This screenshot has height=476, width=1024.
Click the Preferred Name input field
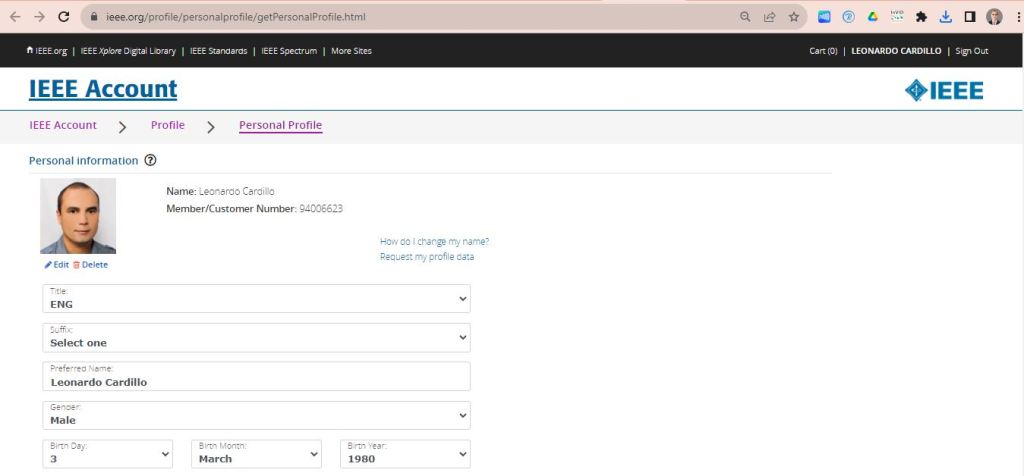coord(256,377)
